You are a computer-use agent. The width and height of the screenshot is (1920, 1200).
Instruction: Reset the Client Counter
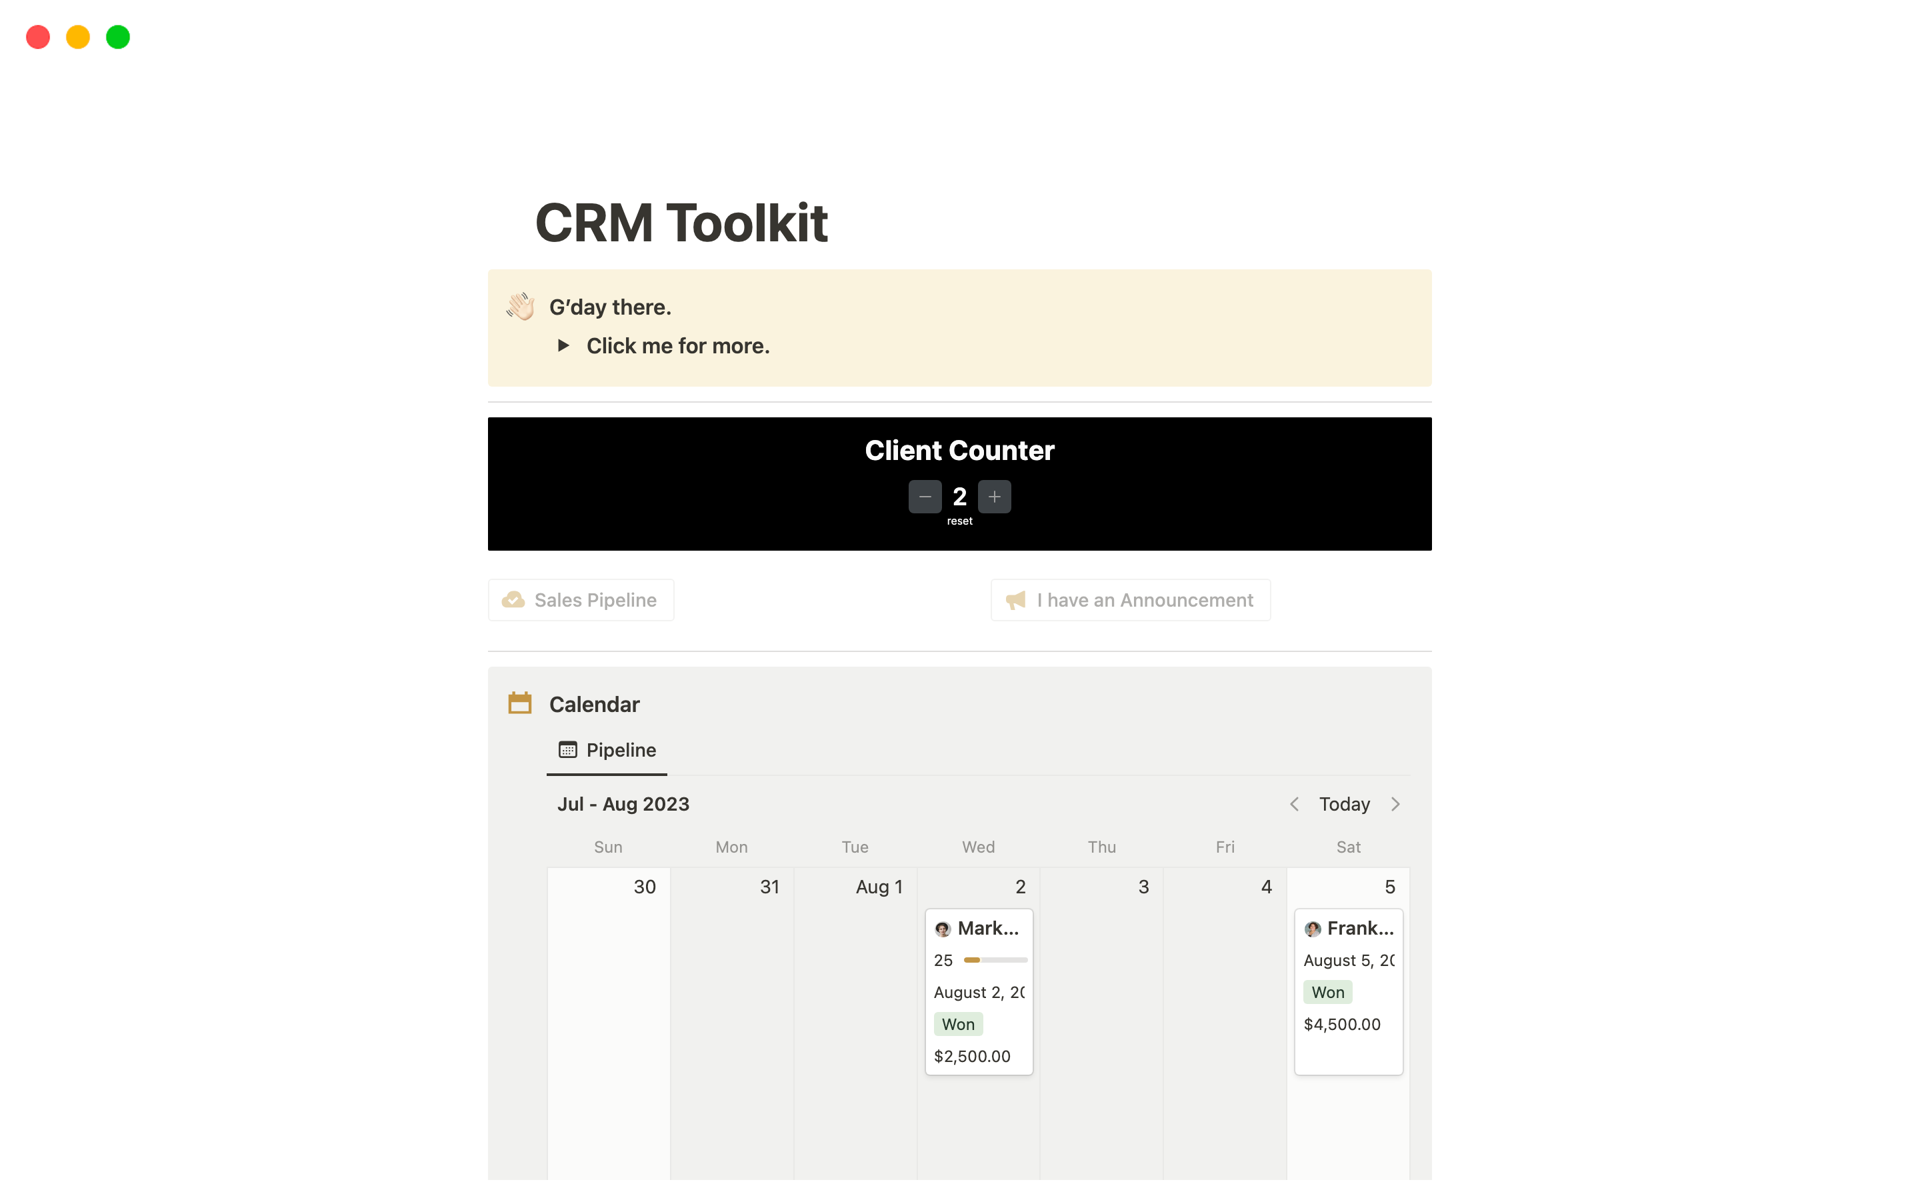pyautogui.click(x=959, y=521)
